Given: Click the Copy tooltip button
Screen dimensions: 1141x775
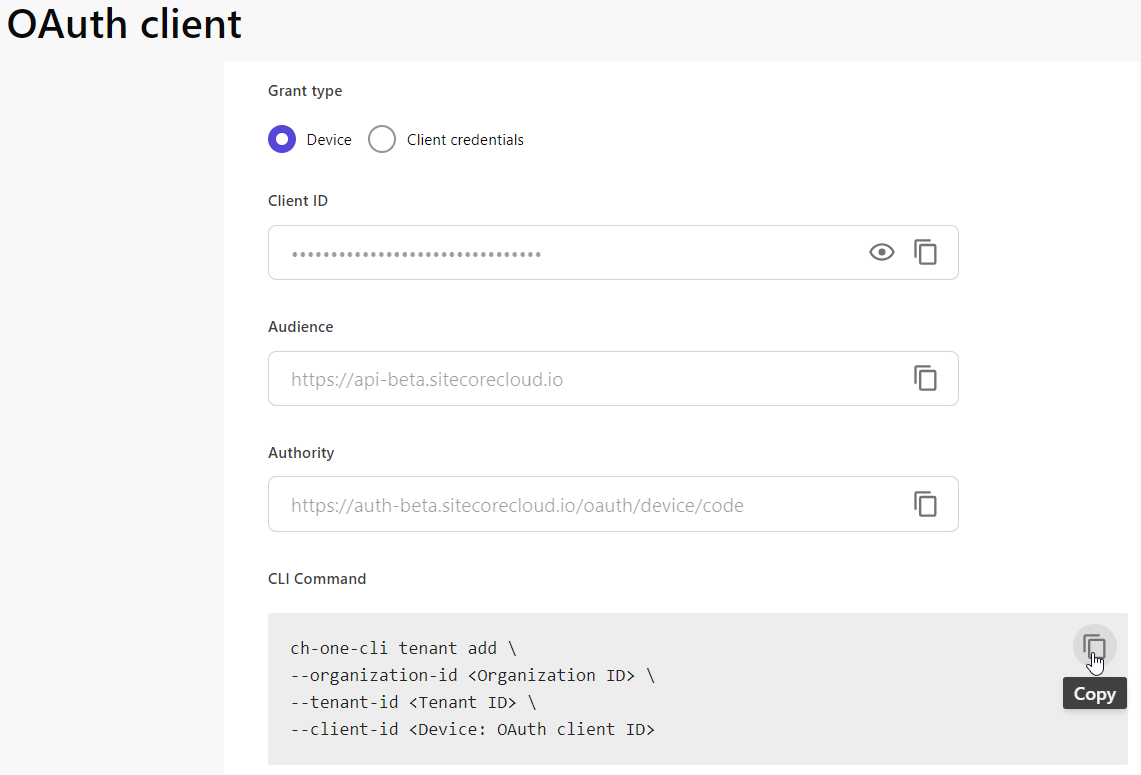Looking at the screenshot, I should pos(1094,693).
